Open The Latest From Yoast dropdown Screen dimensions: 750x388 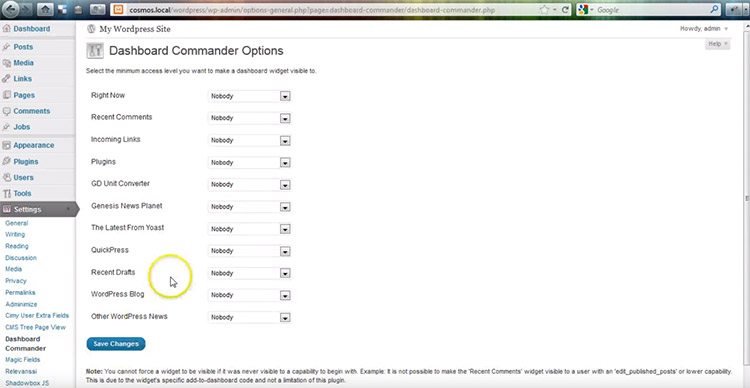point(249,229)
